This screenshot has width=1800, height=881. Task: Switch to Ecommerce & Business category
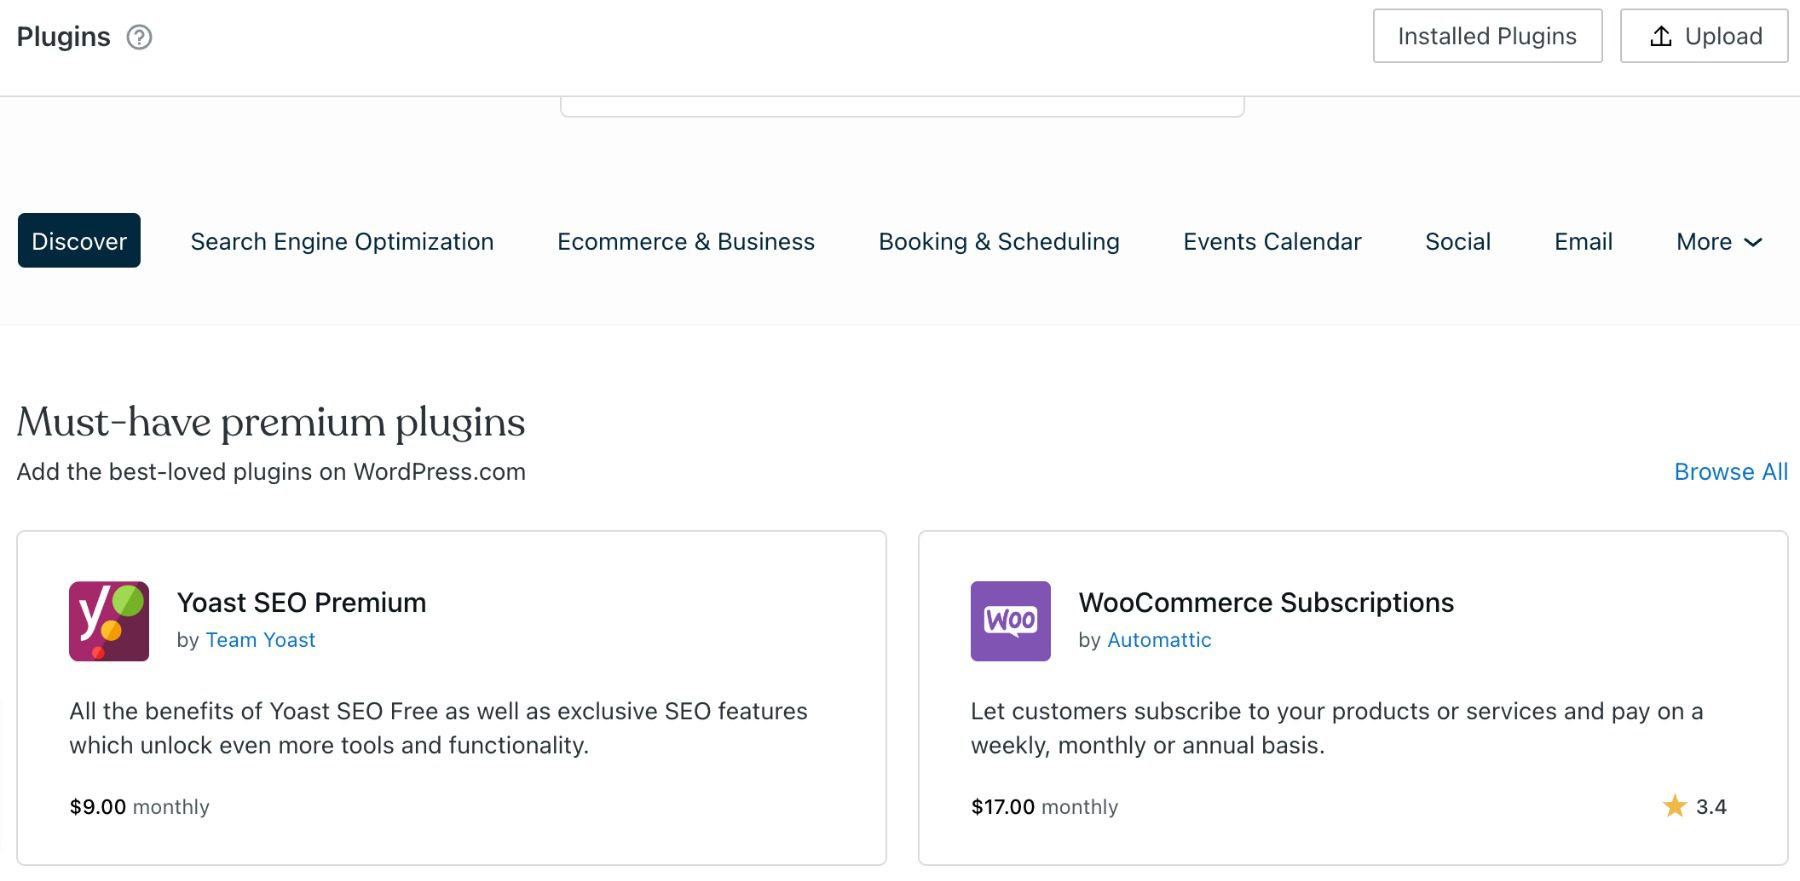[686, 242]
